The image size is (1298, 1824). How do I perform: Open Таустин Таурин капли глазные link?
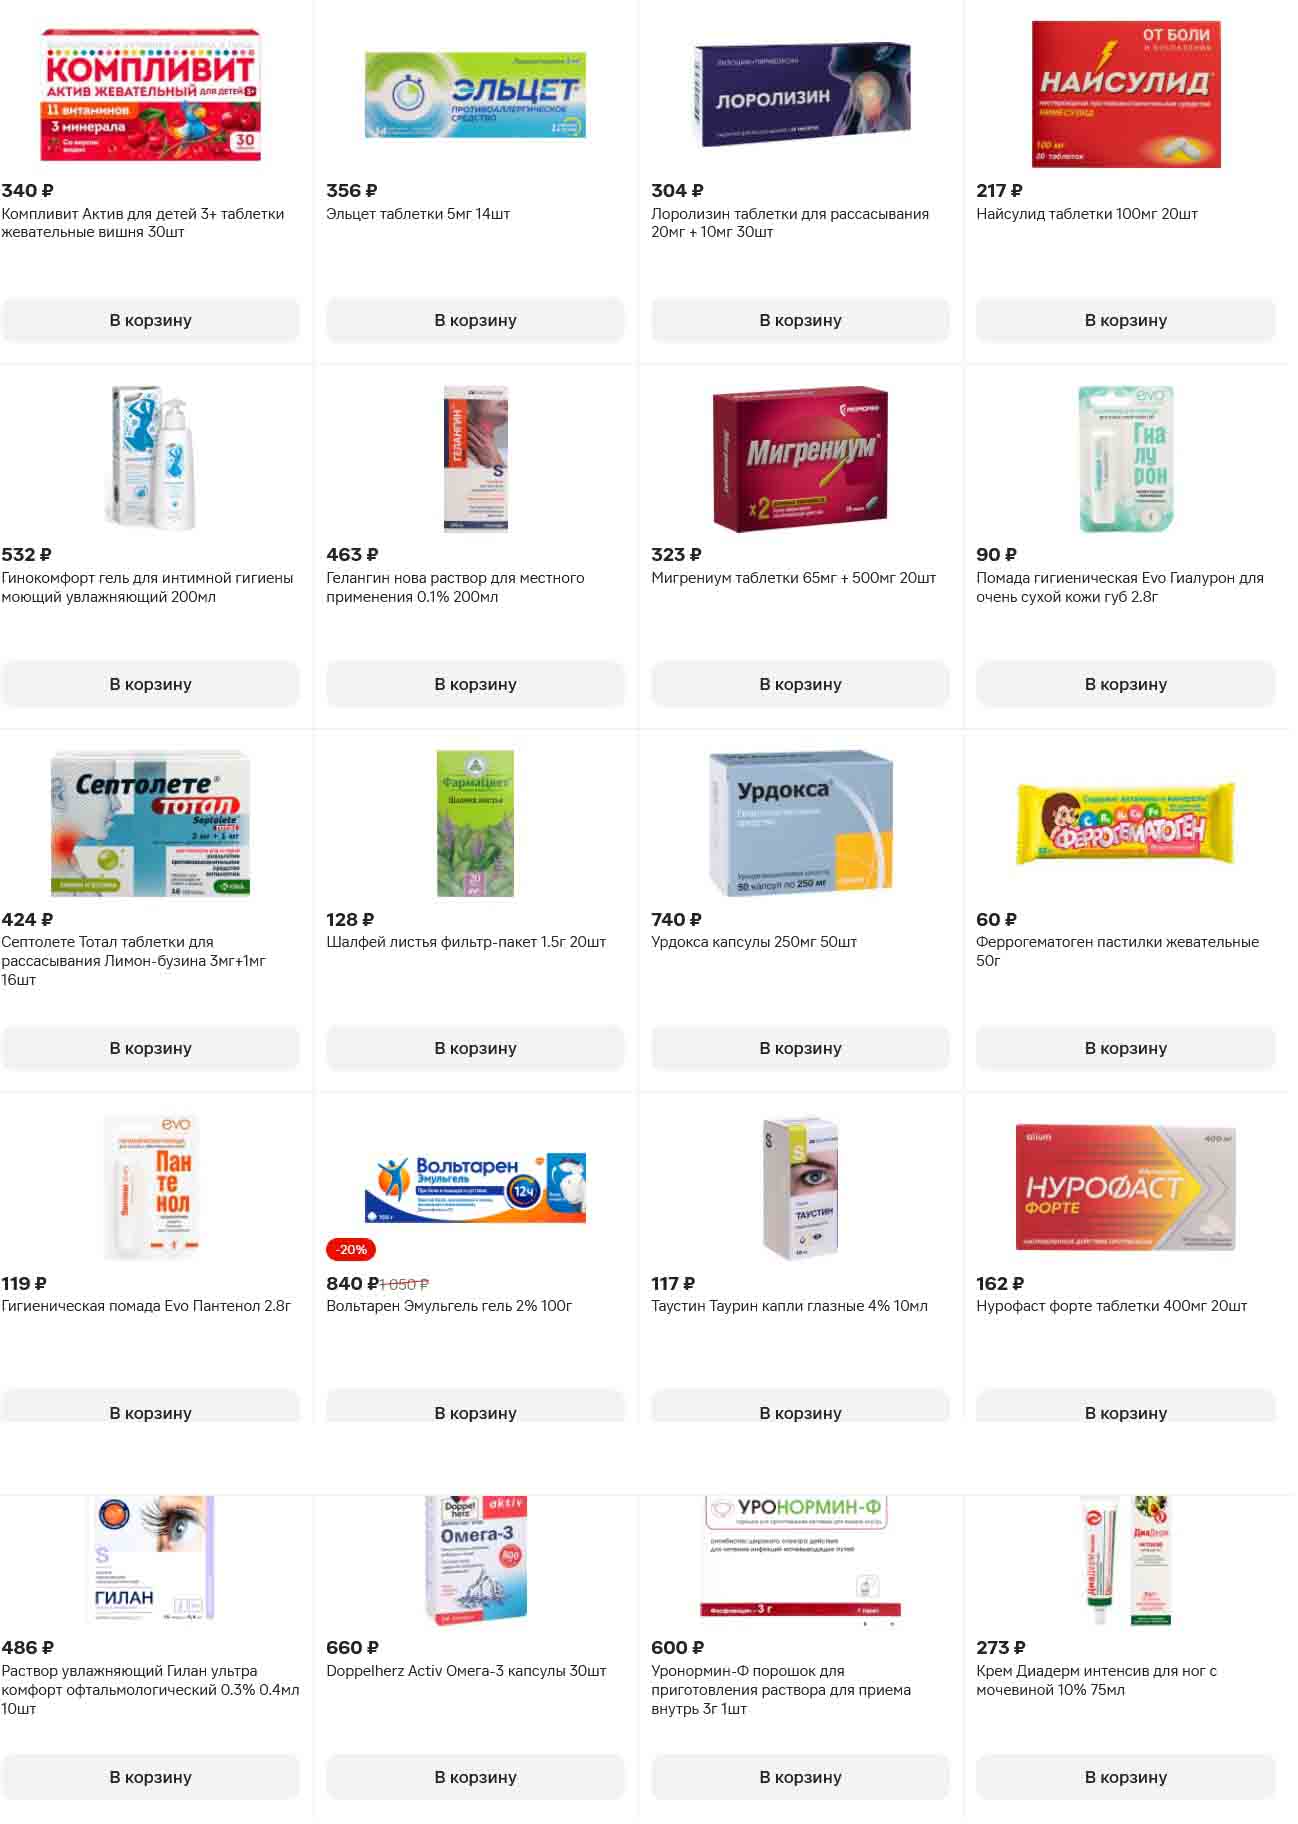coord(789,1306)
